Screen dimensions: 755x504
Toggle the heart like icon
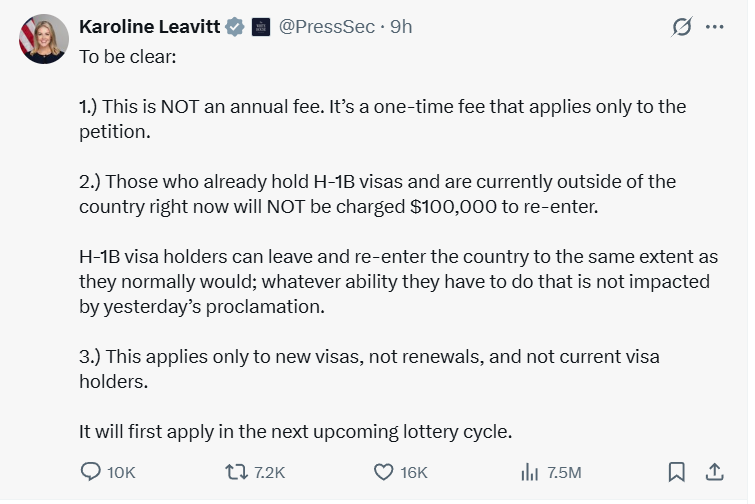(x=384, y=472)
